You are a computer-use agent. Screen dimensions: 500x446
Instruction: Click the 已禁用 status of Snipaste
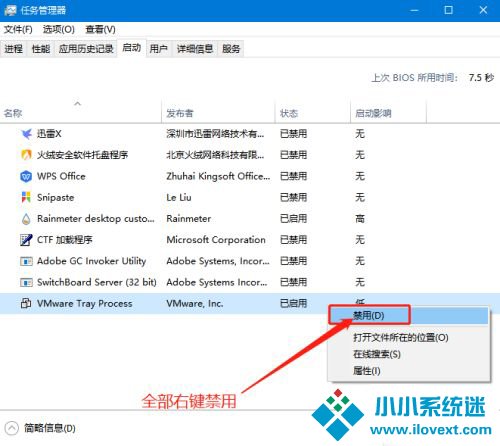click(x=293, y=198)
